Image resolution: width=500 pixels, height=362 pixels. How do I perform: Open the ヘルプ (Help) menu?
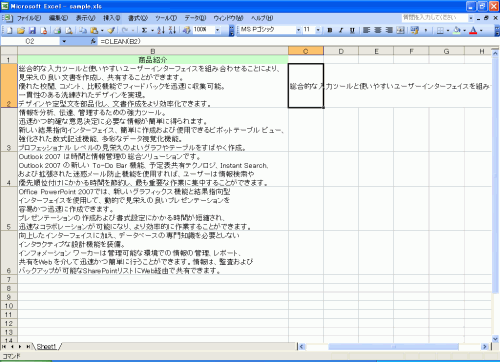pyautogui.click(x=262, y=18)
